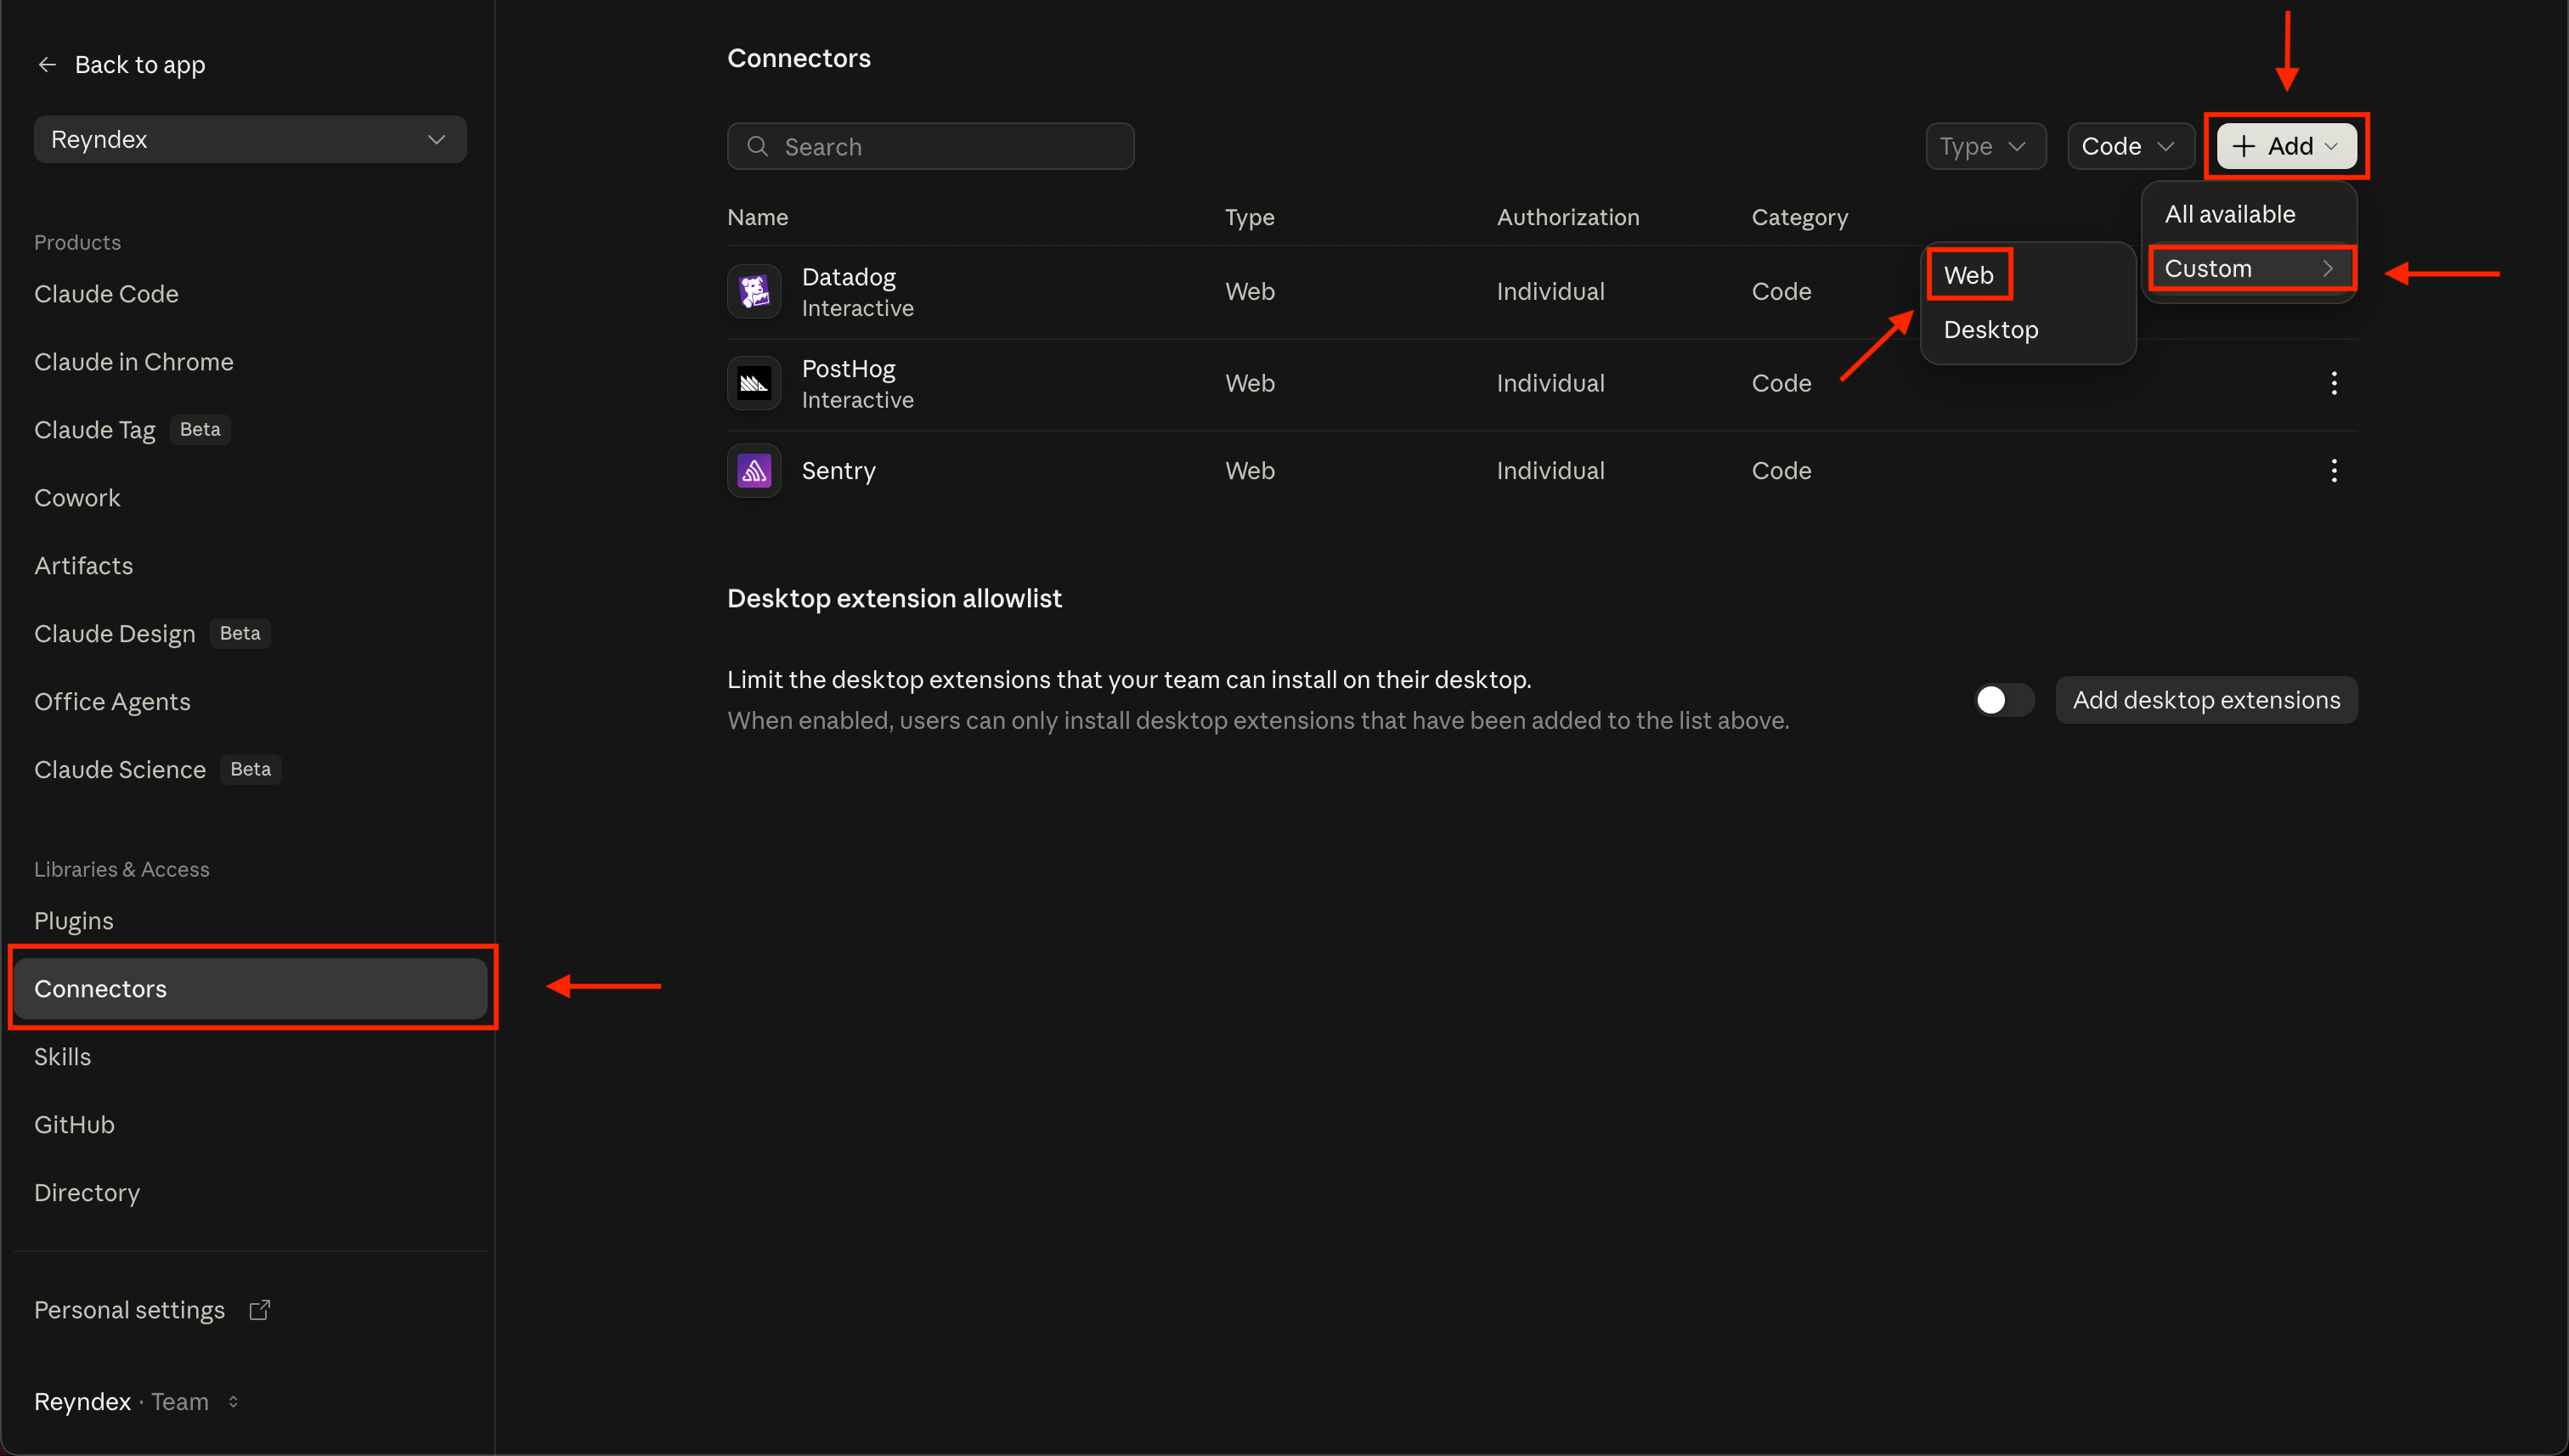Open Artifacts in the sidebar
2569x1456 pixels.
[x=83, y=566]
